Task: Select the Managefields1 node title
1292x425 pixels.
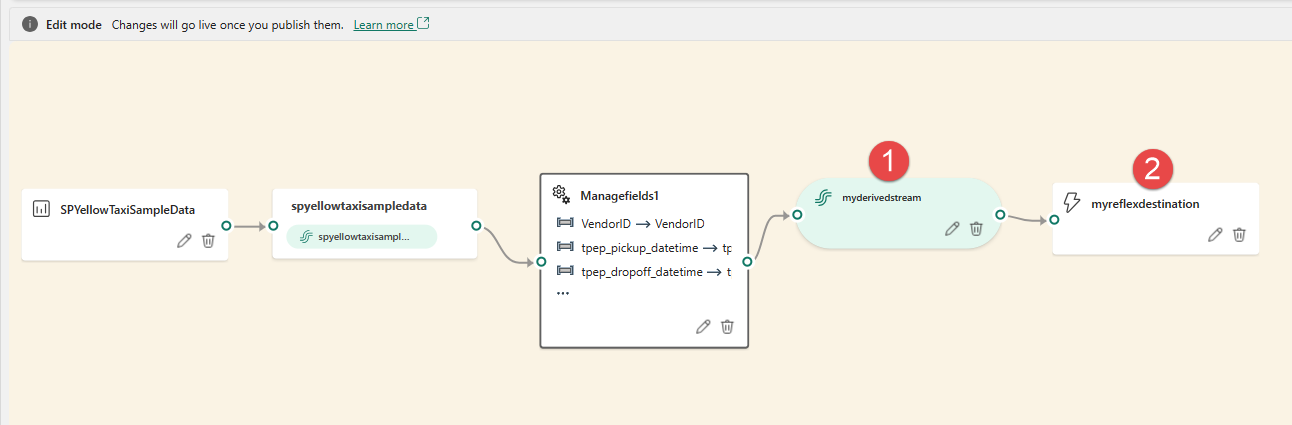Action: (619, 195)
